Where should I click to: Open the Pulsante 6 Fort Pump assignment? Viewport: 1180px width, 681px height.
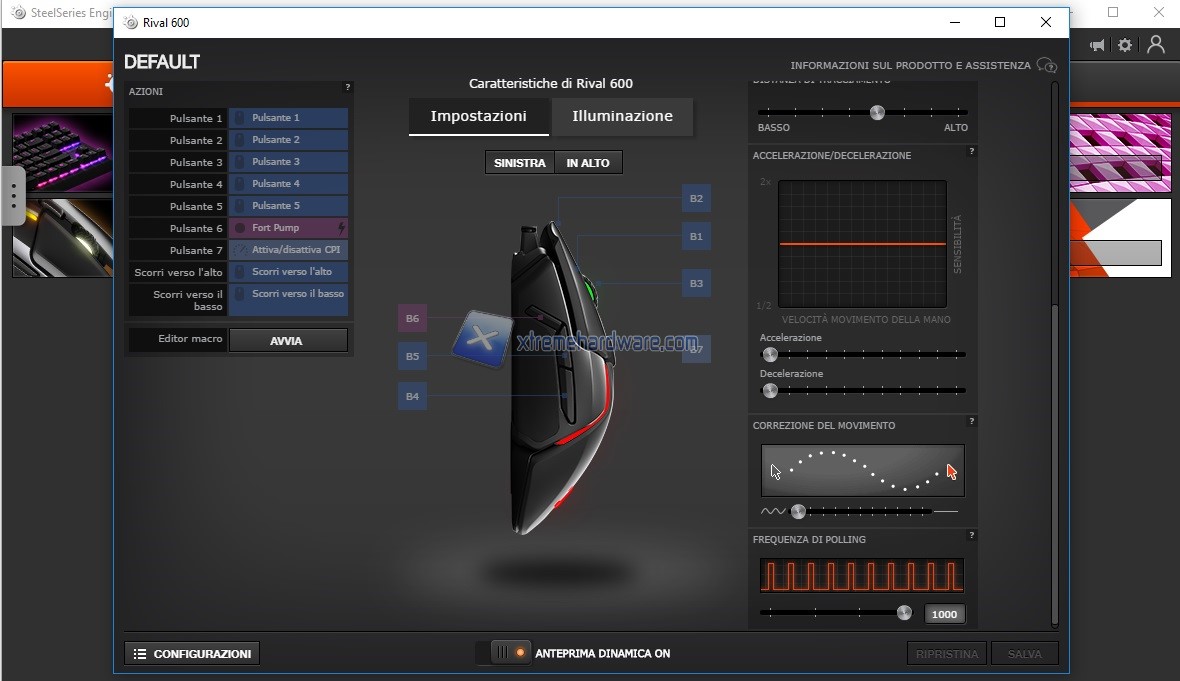[288, 228]
